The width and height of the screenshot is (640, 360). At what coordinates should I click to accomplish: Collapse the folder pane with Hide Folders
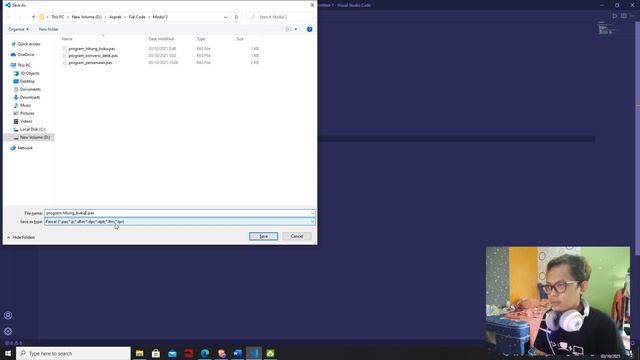tap(21, 238)
